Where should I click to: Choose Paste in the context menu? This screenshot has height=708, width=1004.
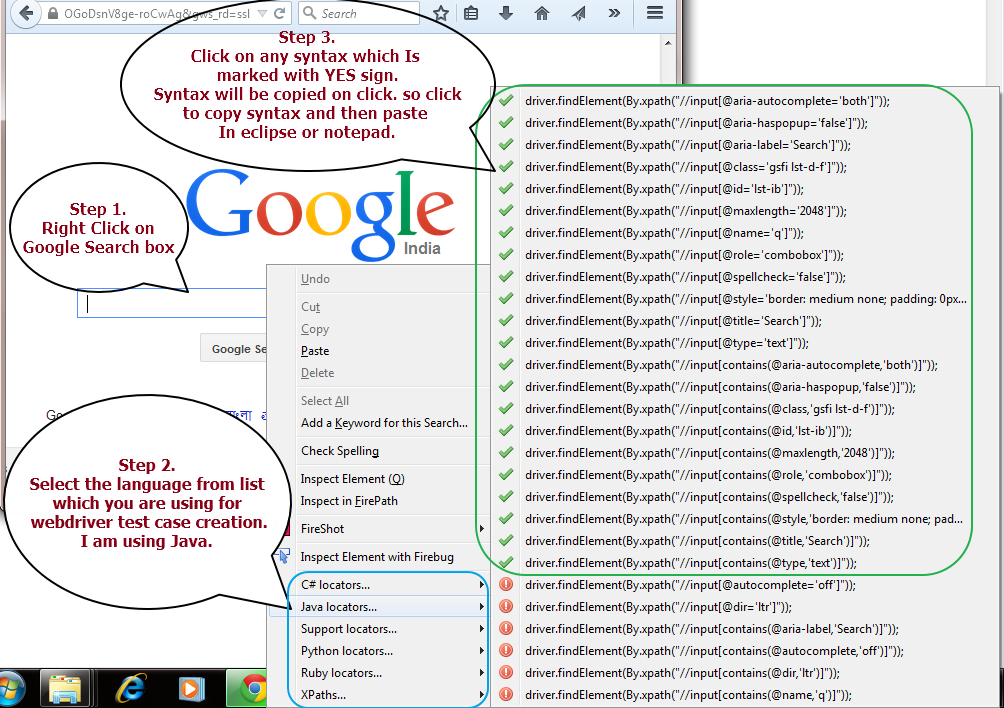(379, 351)
